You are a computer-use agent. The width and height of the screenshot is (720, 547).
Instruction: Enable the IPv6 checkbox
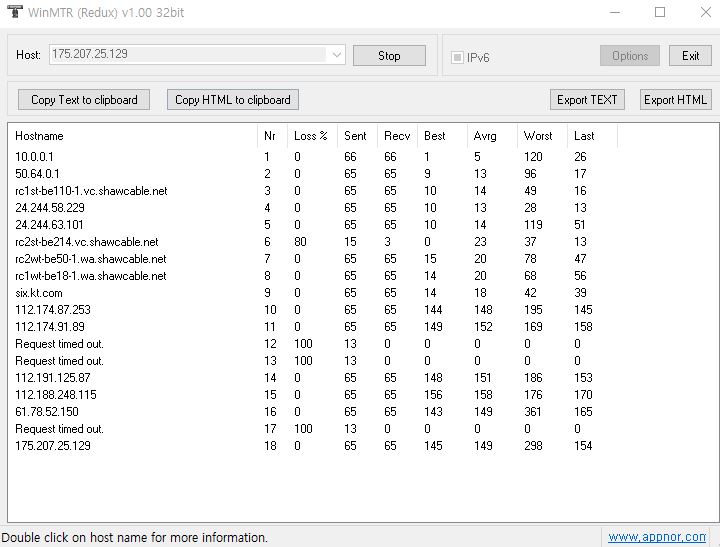click(458, 57)
